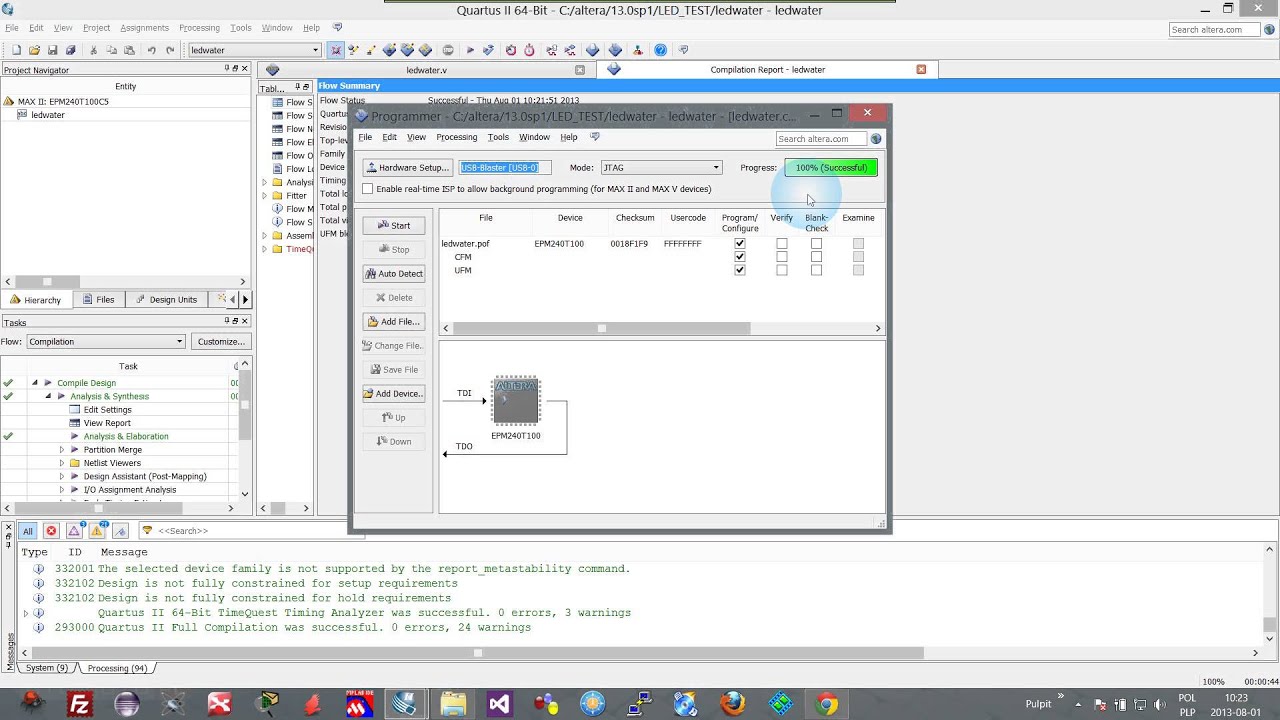Enable Verify checkbox for CFM
1280x720 pixels.
pos(782,257)
